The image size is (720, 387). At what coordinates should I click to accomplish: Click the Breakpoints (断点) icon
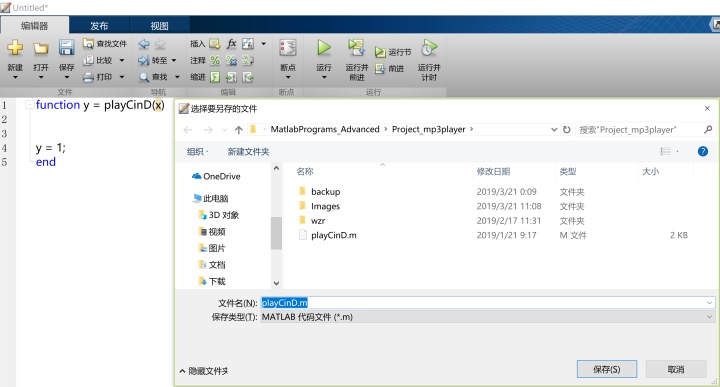tap(288, 48)
